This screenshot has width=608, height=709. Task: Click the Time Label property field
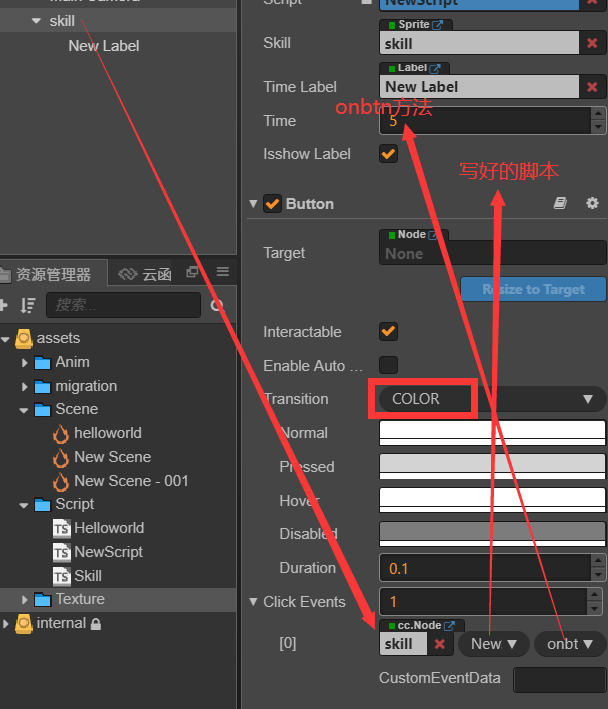479,87
